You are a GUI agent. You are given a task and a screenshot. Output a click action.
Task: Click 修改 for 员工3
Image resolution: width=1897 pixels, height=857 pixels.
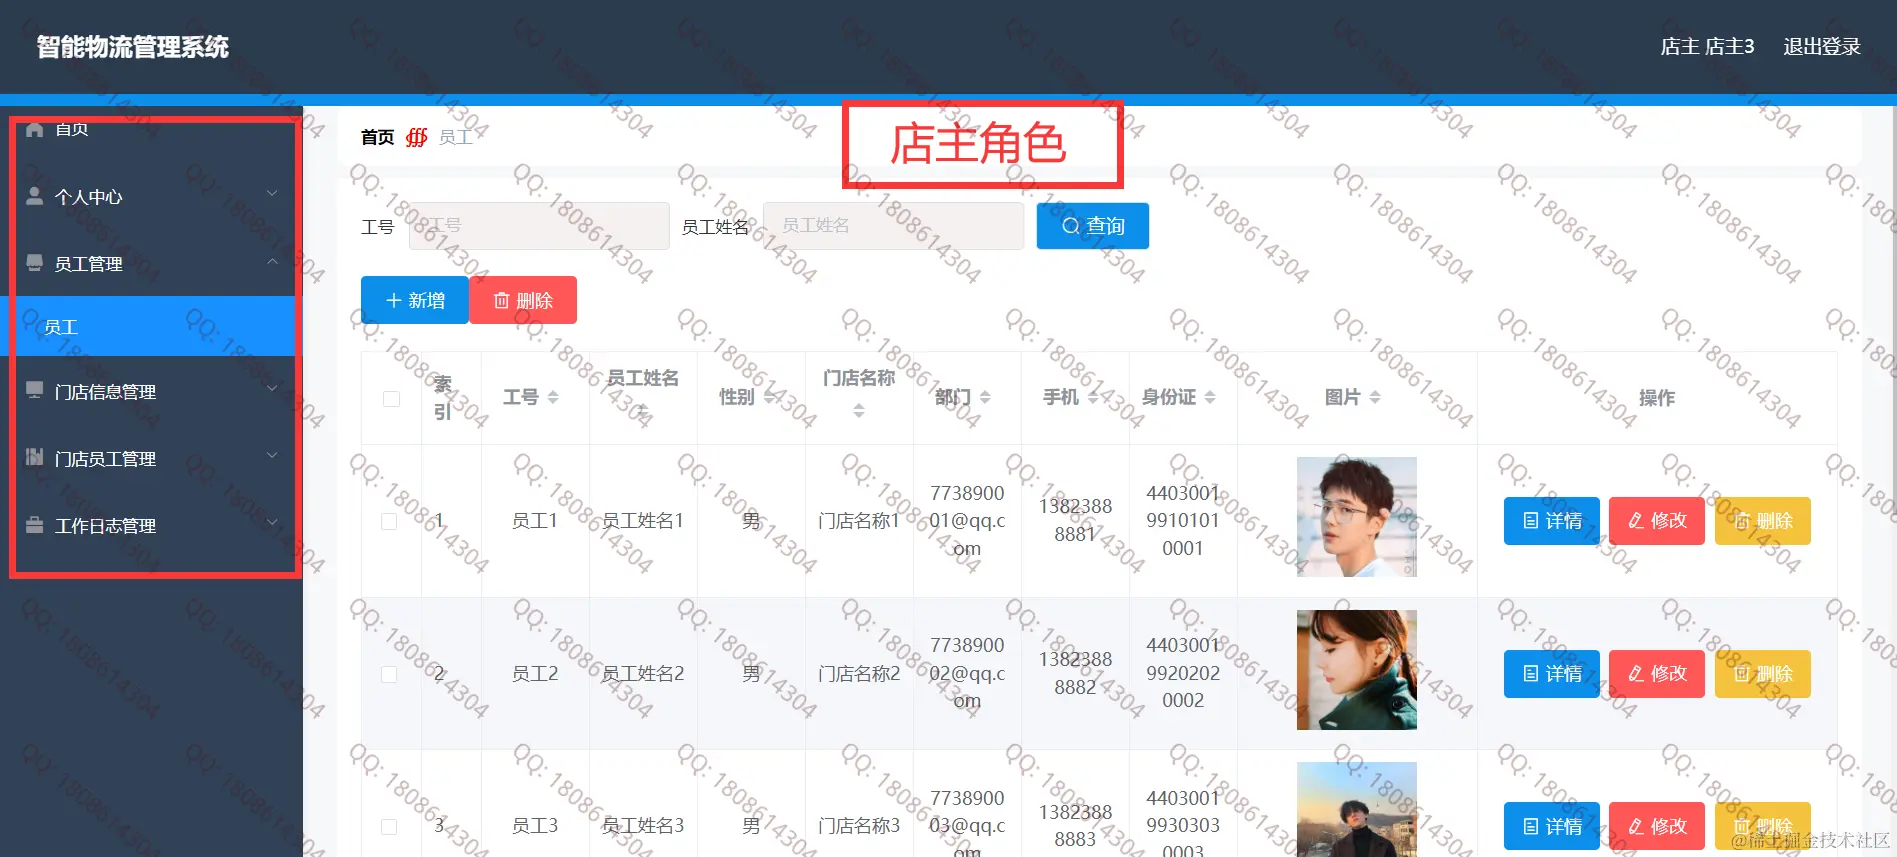[1657, 826]
